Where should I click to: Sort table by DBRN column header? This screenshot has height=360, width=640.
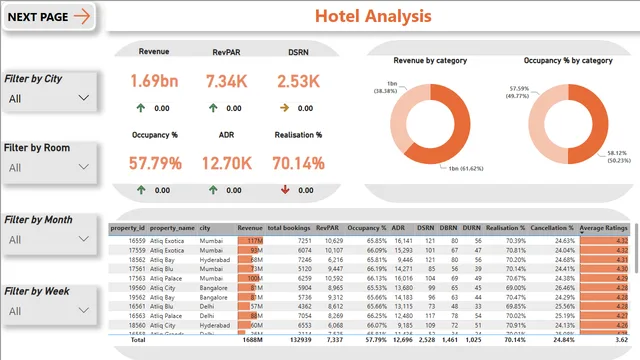coord(448,228)
